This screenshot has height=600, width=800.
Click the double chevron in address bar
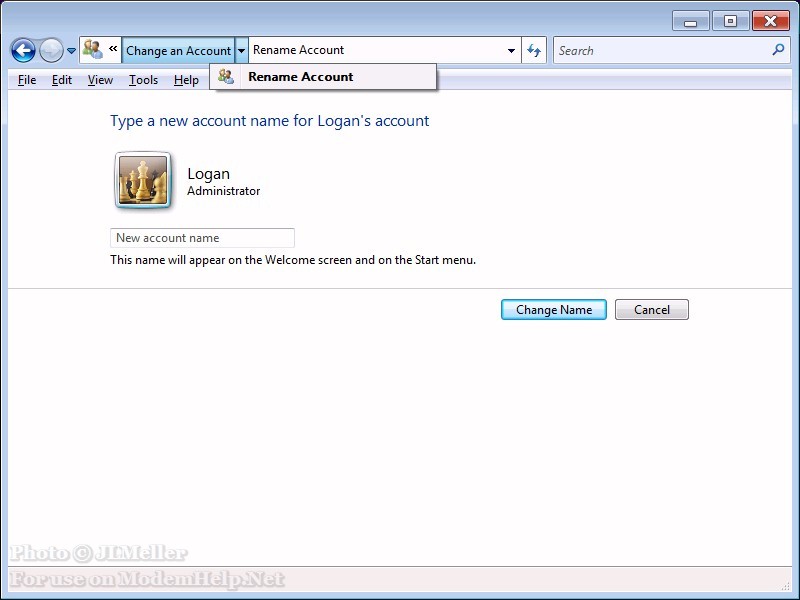(113, 49)
